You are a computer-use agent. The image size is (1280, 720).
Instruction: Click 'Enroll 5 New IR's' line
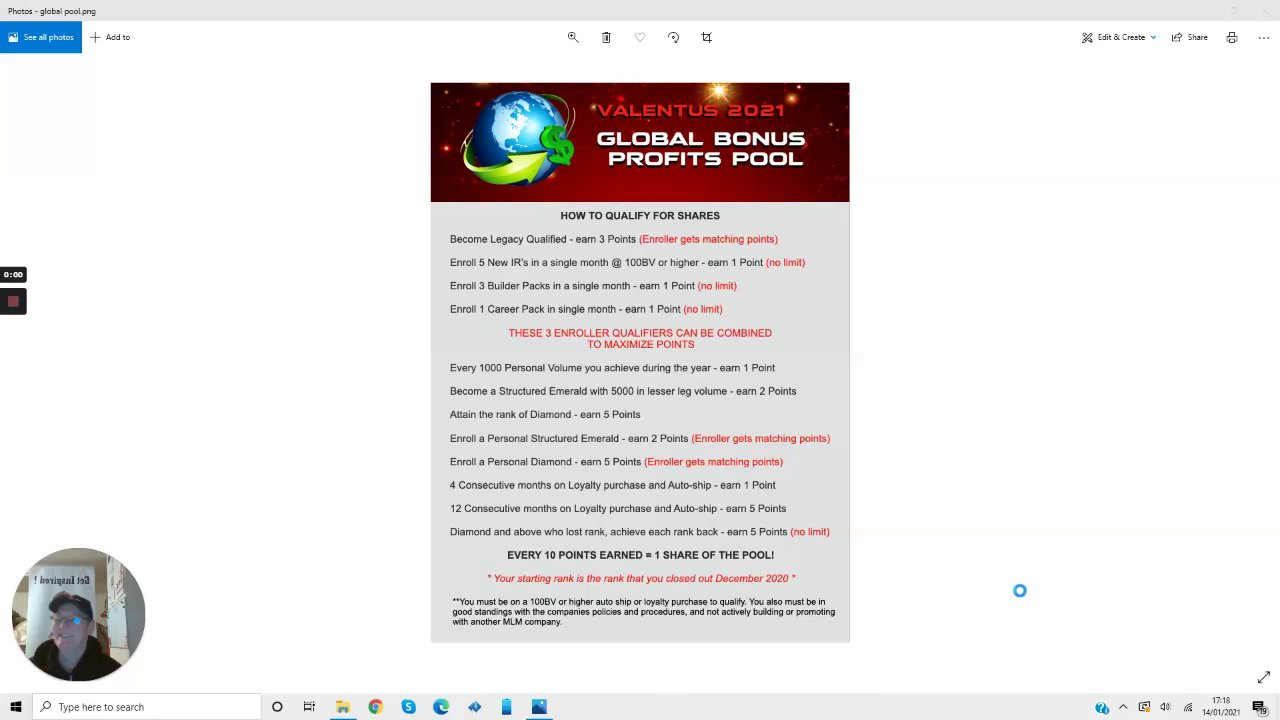627,262
